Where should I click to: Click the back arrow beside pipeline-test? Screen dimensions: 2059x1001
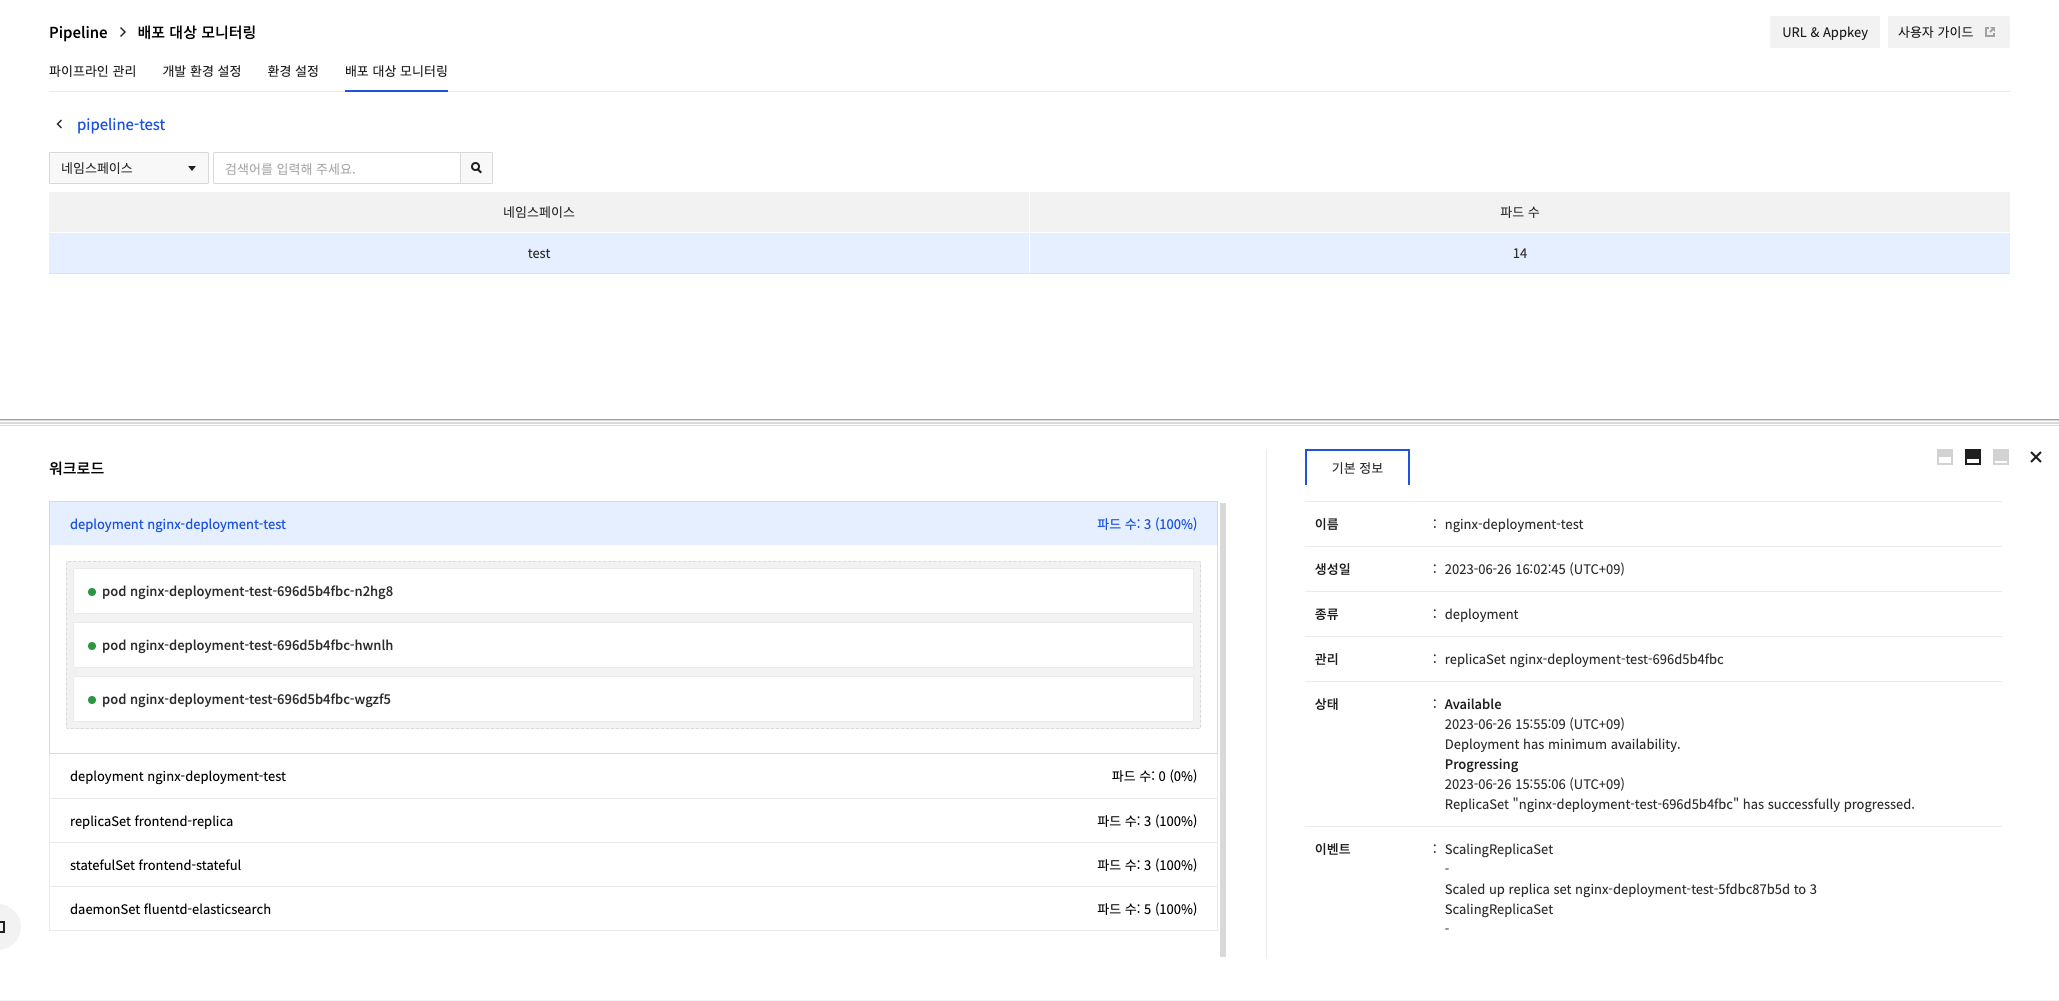(x=59, y=124)
